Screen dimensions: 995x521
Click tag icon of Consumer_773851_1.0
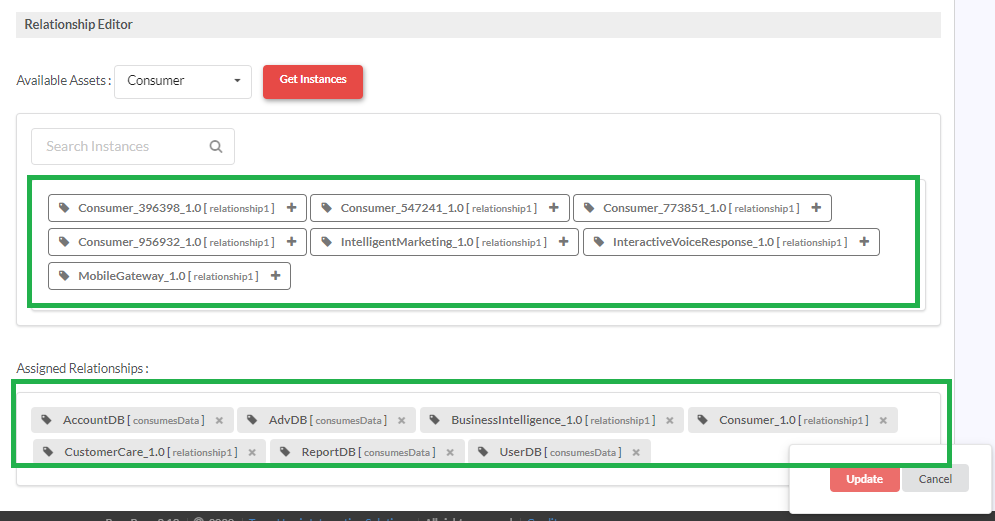point(589,208)
